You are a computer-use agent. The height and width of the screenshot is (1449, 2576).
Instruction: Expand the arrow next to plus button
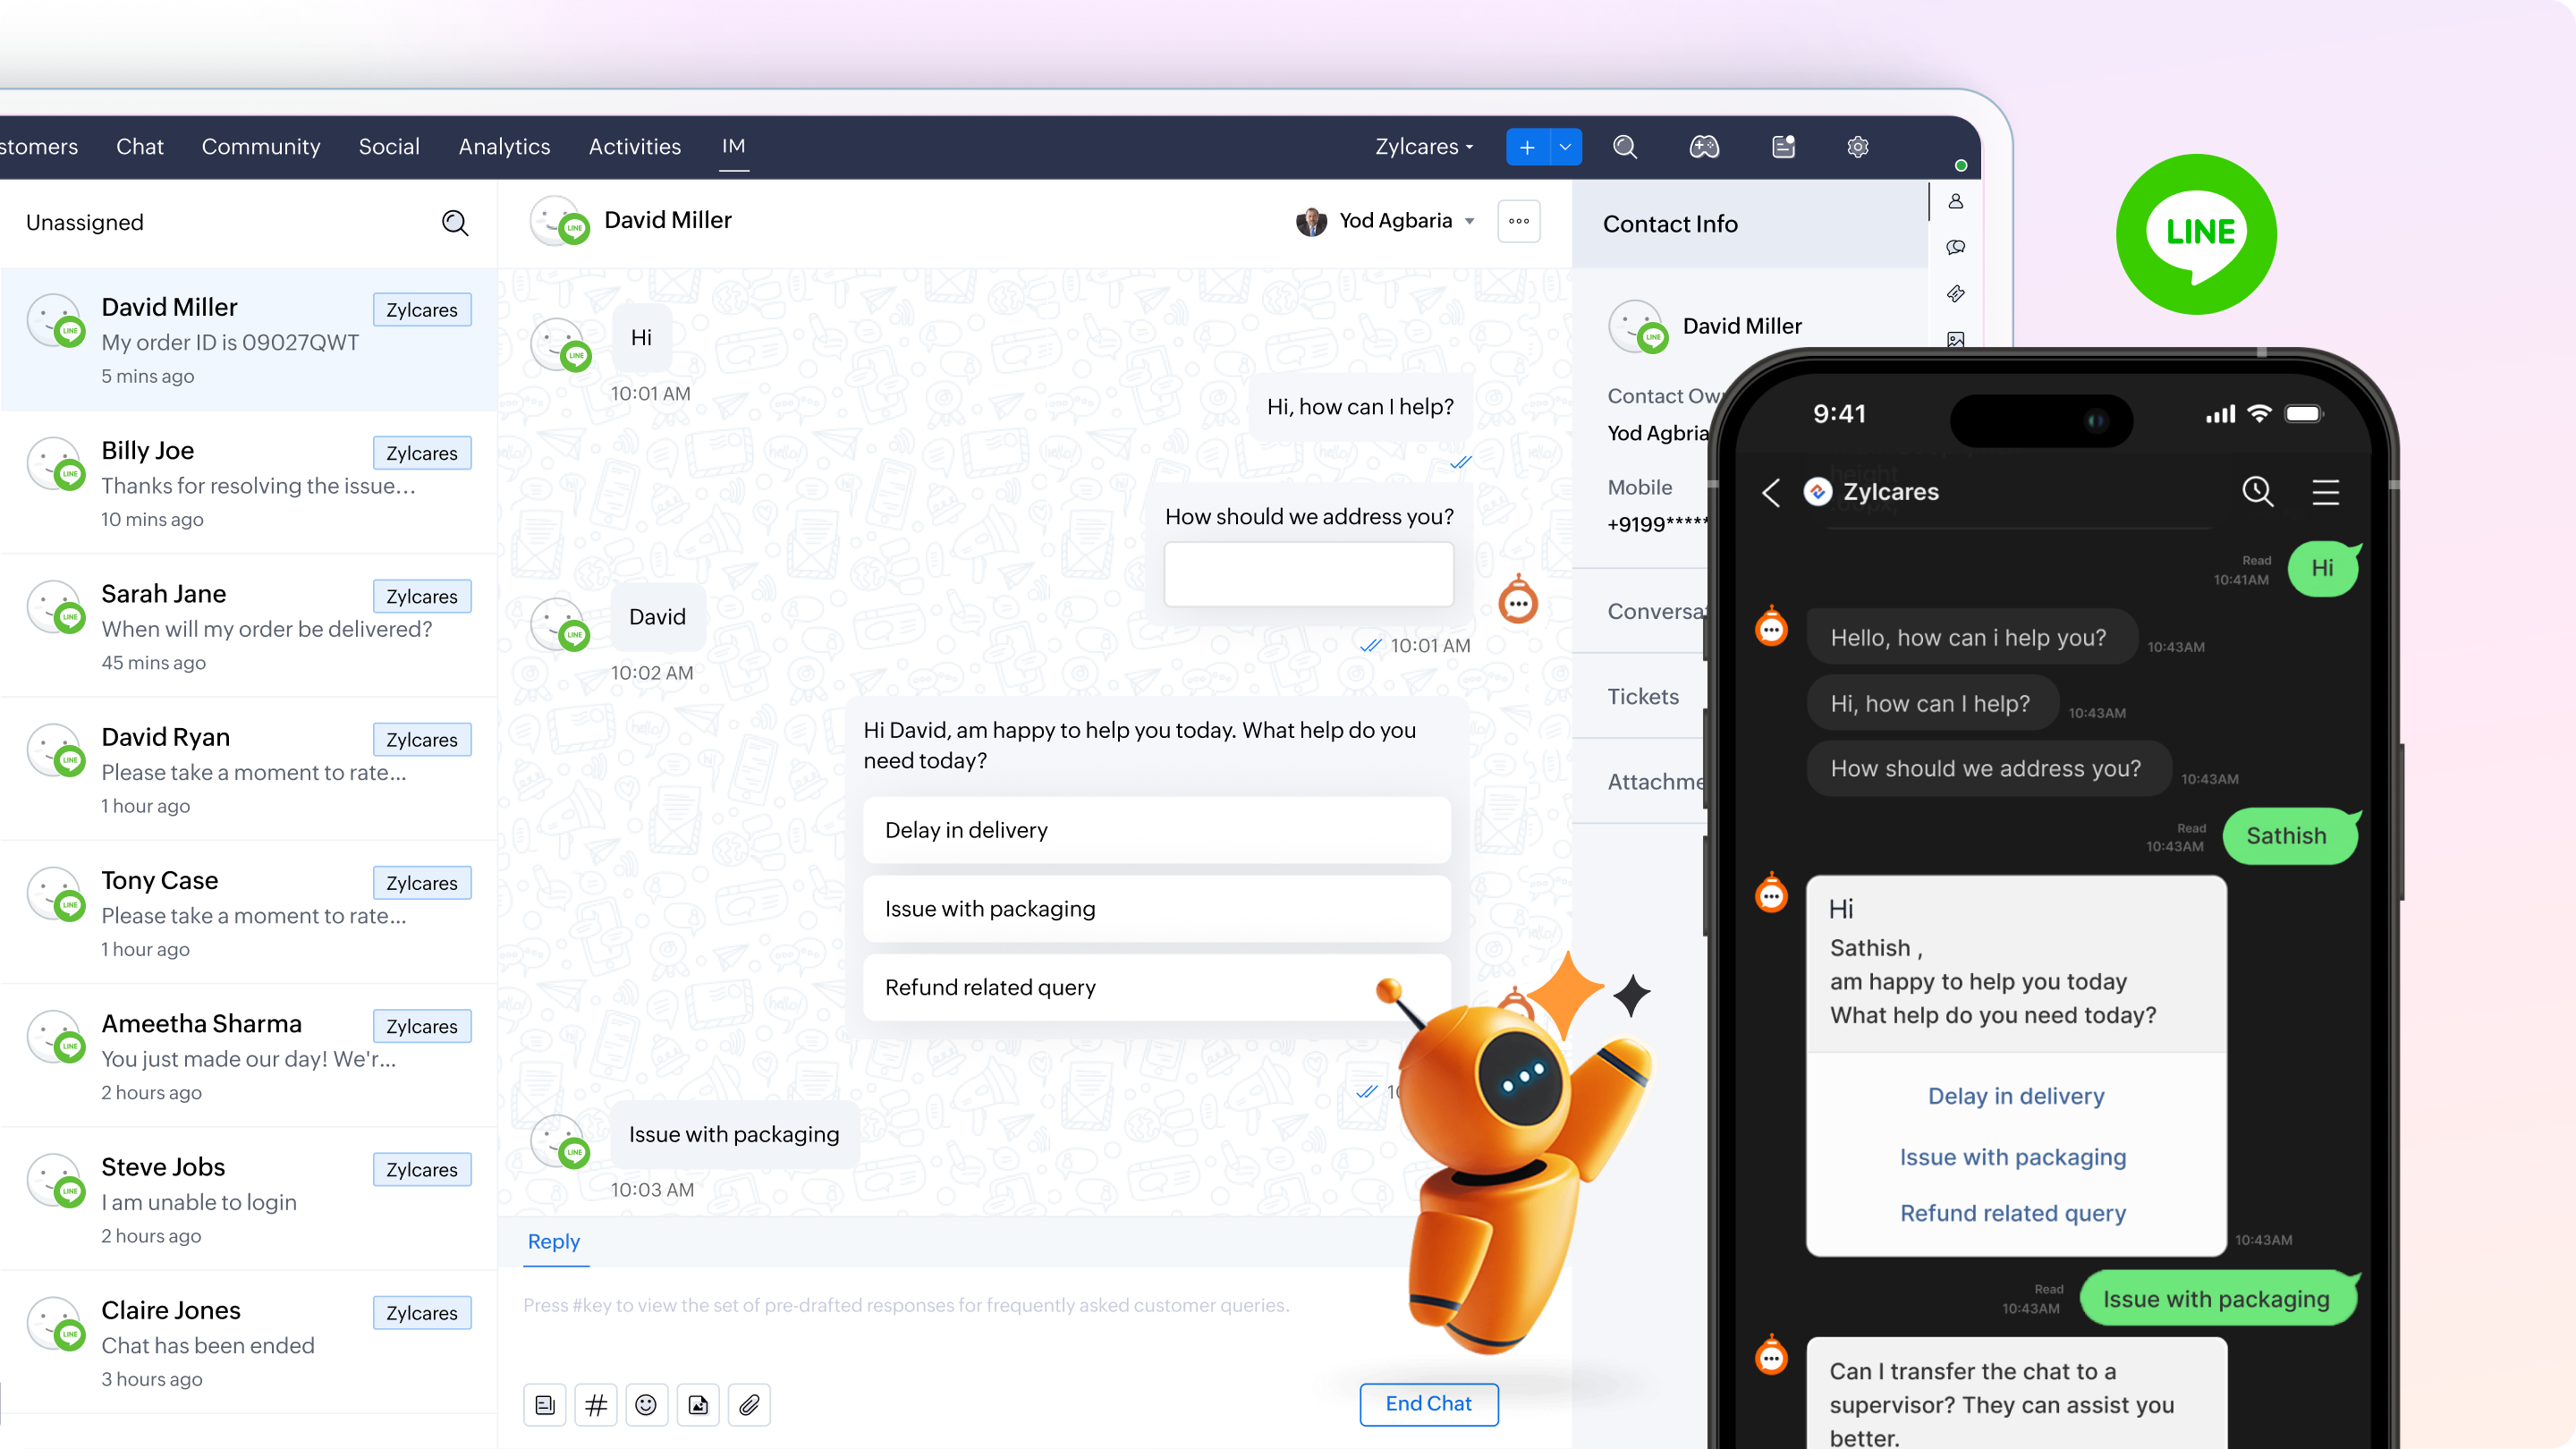click(x=1565, y=147)
